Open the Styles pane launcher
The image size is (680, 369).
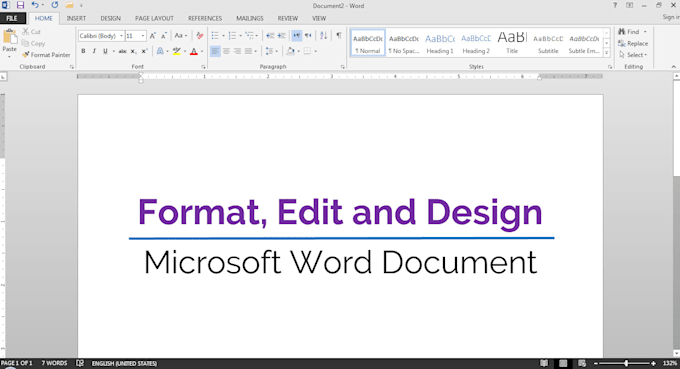tap(610, 67)
